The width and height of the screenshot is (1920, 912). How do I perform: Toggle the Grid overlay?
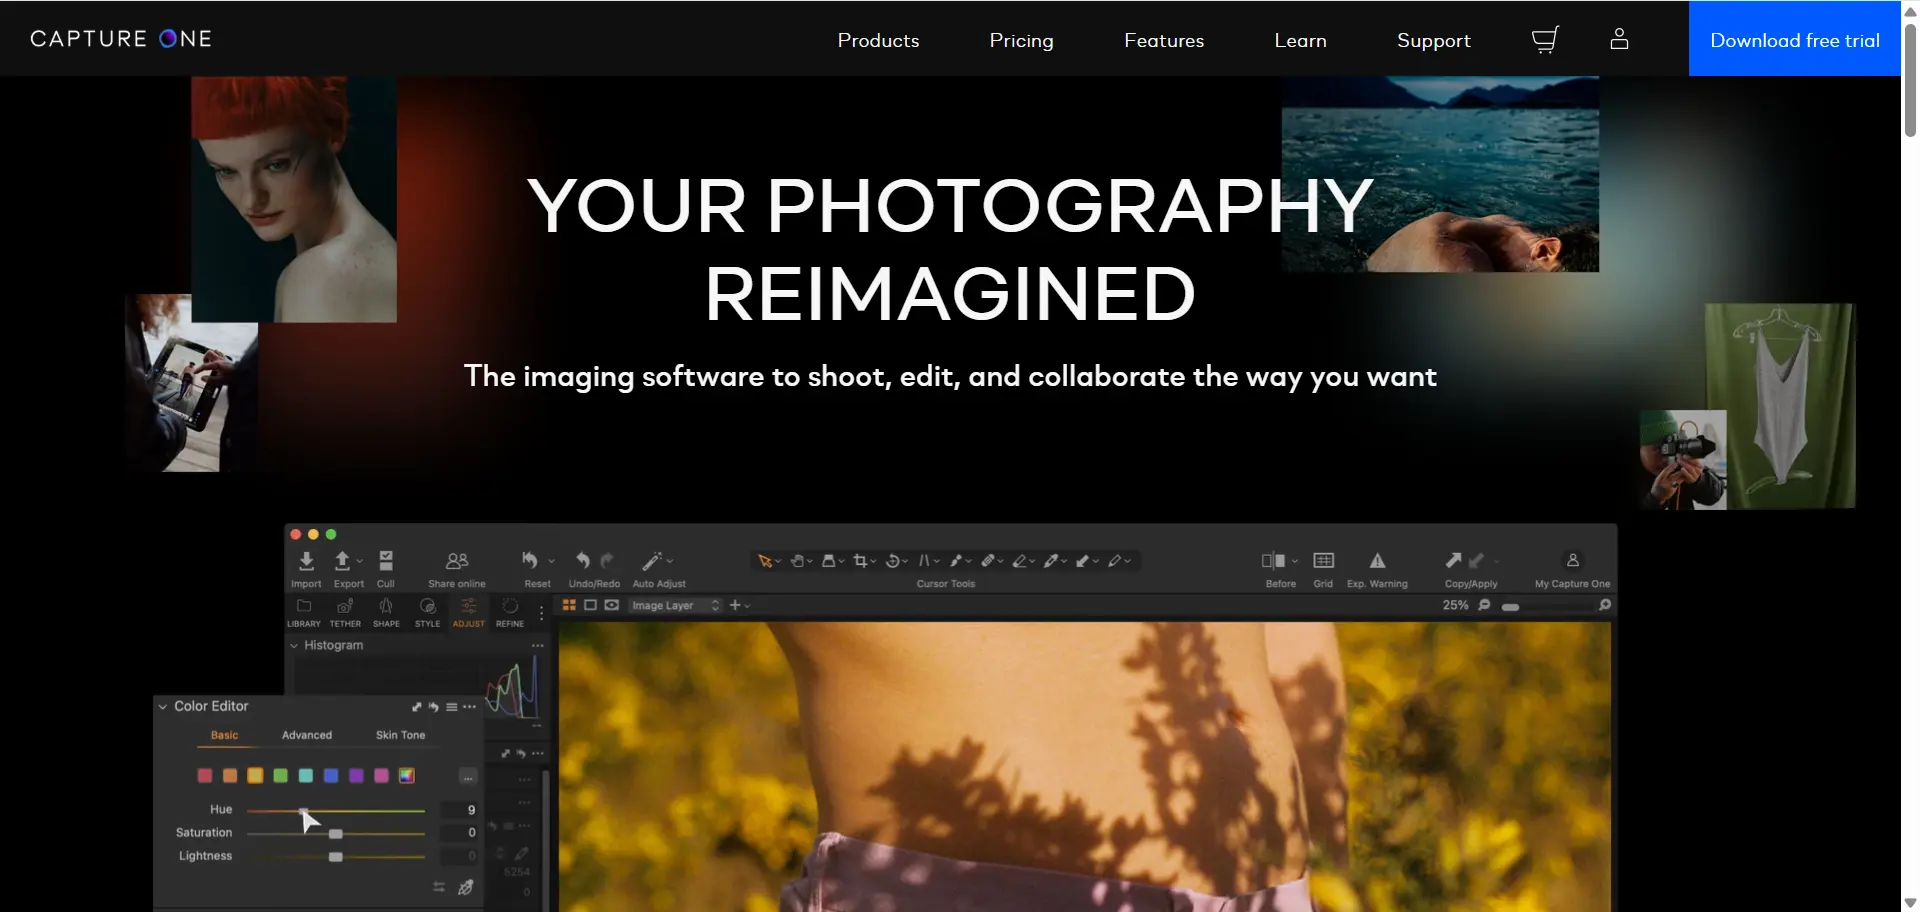1323,561
